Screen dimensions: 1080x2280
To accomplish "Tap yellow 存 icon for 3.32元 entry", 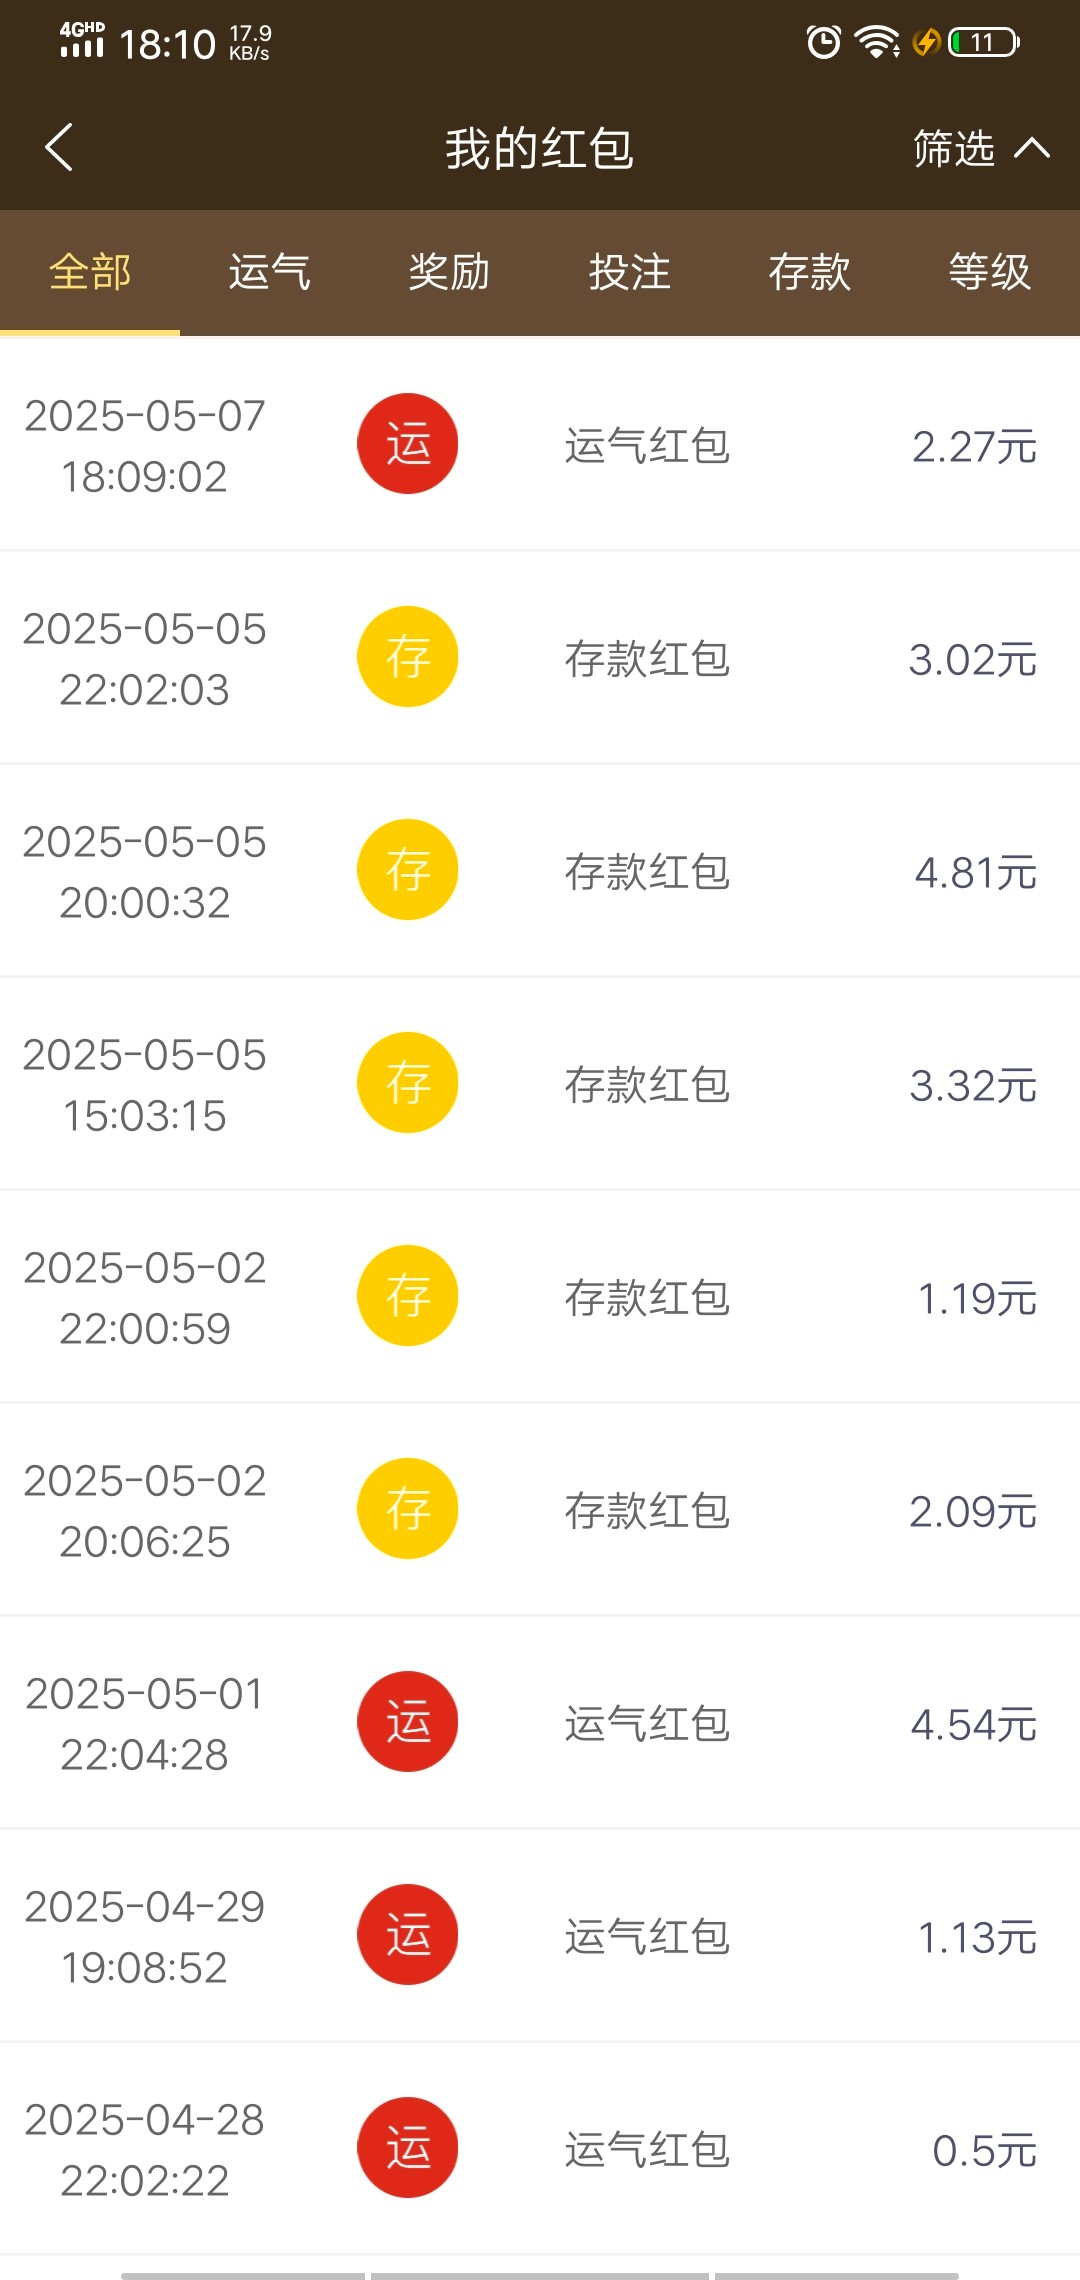I will point(408,1083).
